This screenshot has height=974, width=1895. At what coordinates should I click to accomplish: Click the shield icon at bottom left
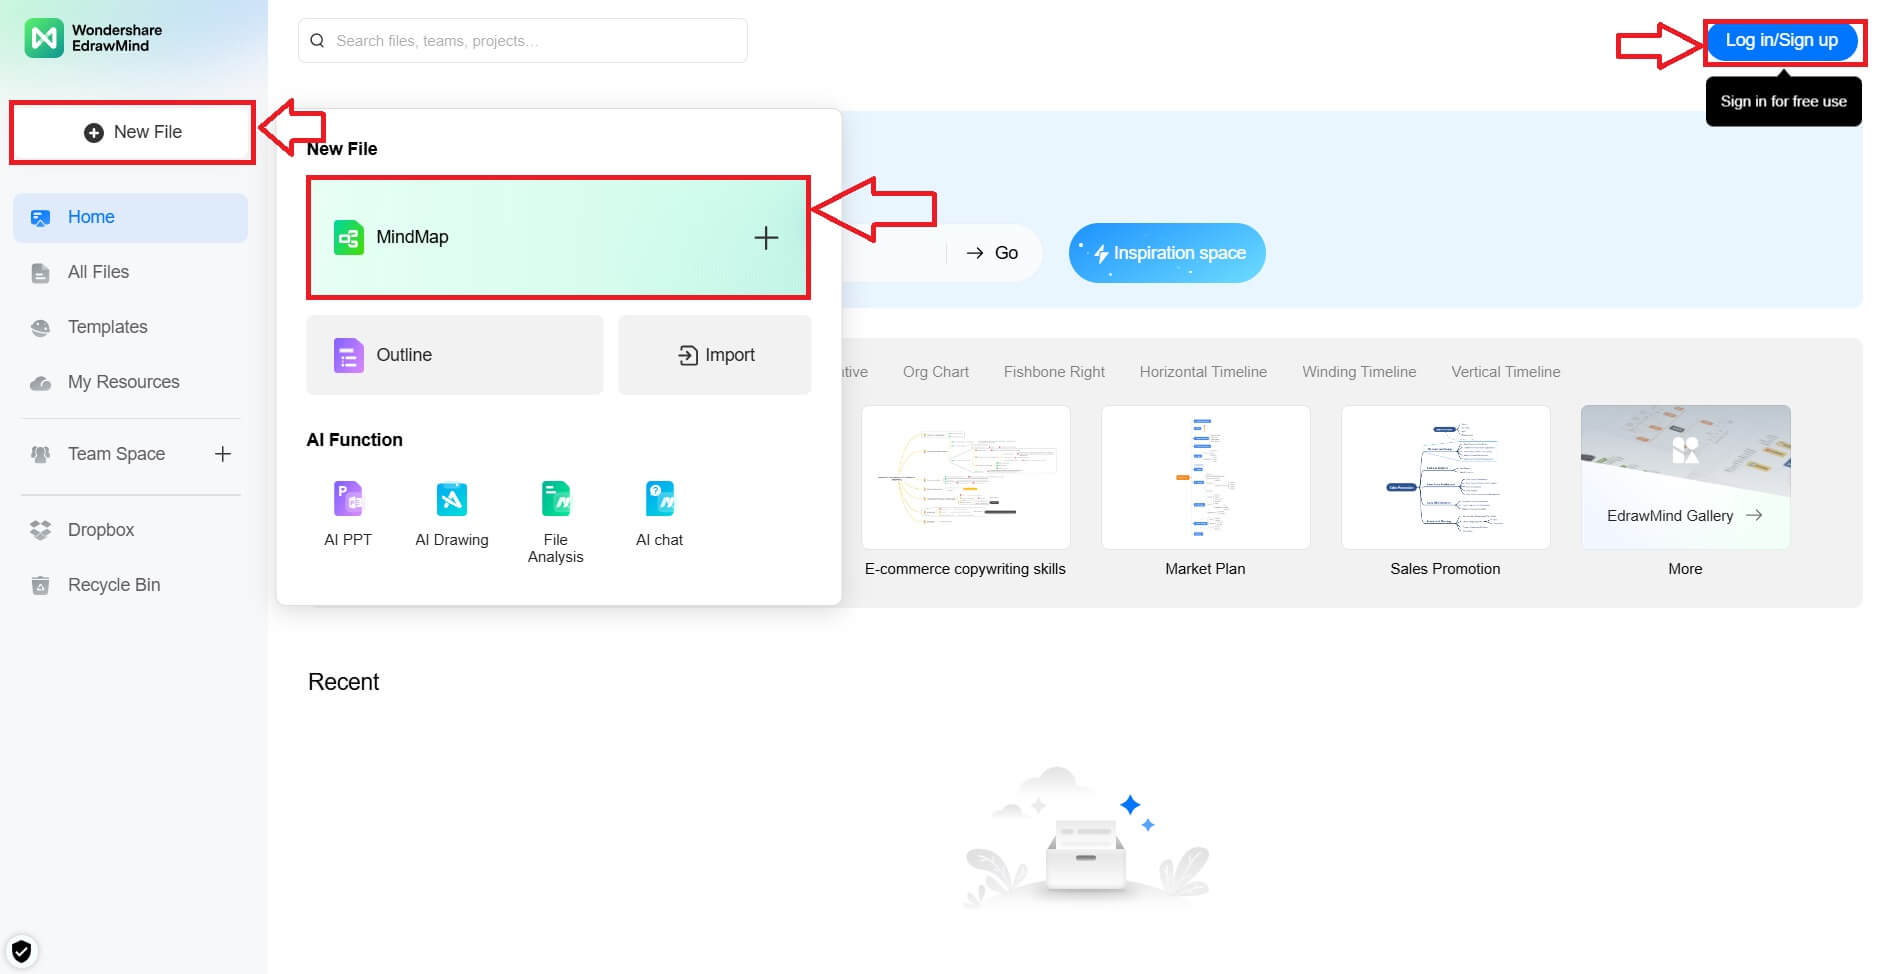pyautogui.click(x=21, y=951)
